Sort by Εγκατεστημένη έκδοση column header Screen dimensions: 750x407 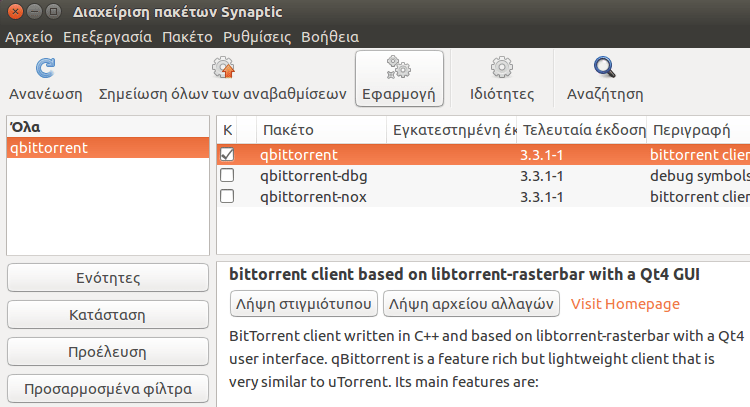pyautogui.click(x=452, y=130)
